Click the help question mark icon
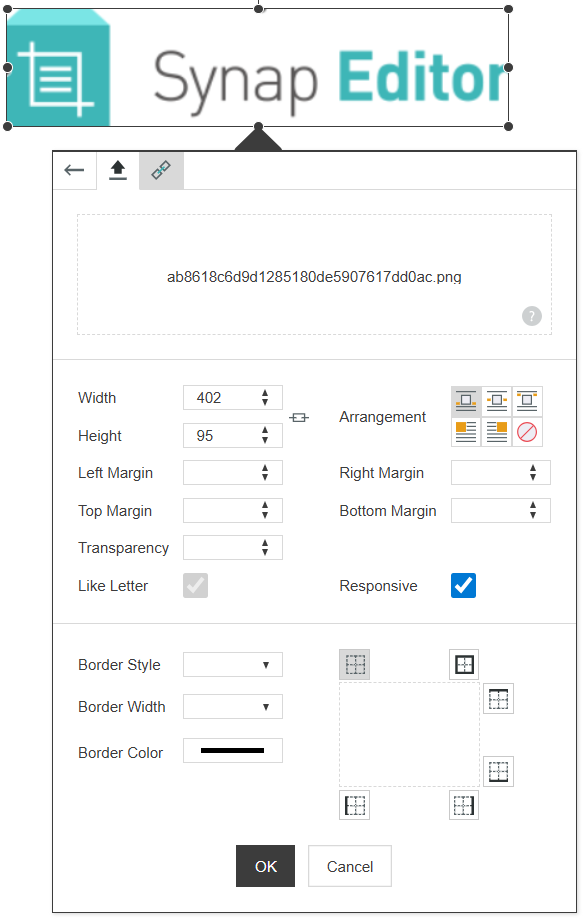The height and width of the screenshot is (919, 587). pyautogui.click(x=531, y=316)
